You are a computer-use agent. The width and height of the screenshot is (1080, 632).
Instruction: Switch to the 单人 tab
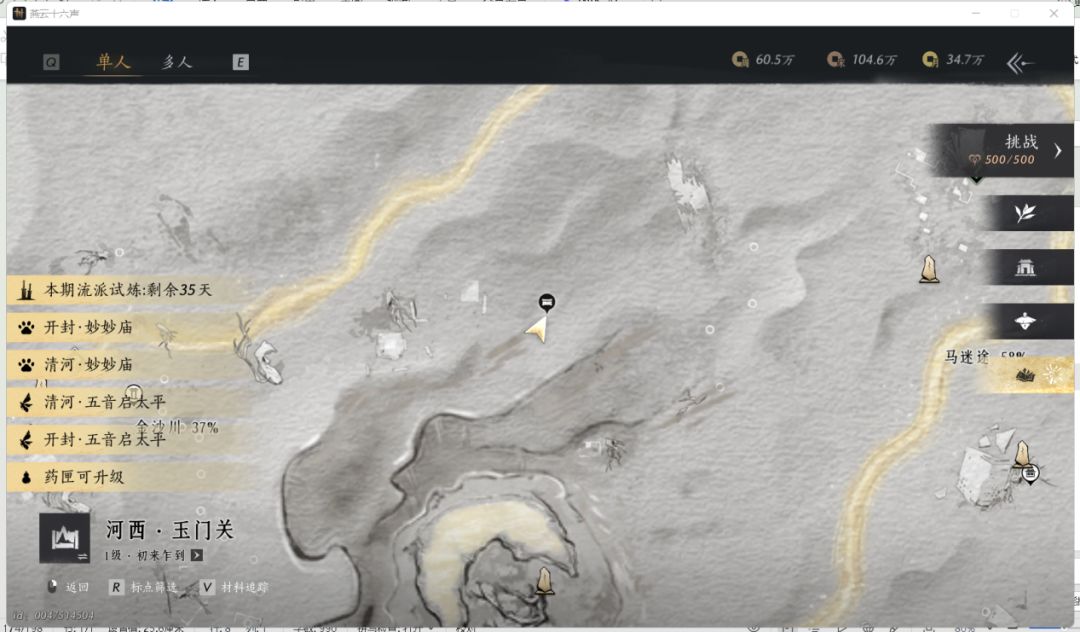113,62
